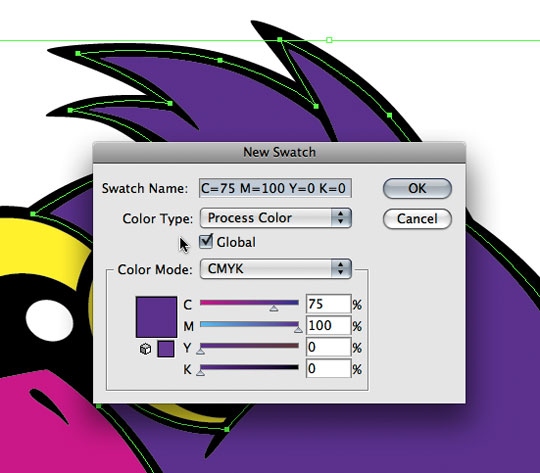This screenshot has height=473, width=540.
Task: Click the K black slider track
Action: click(249, 367)
